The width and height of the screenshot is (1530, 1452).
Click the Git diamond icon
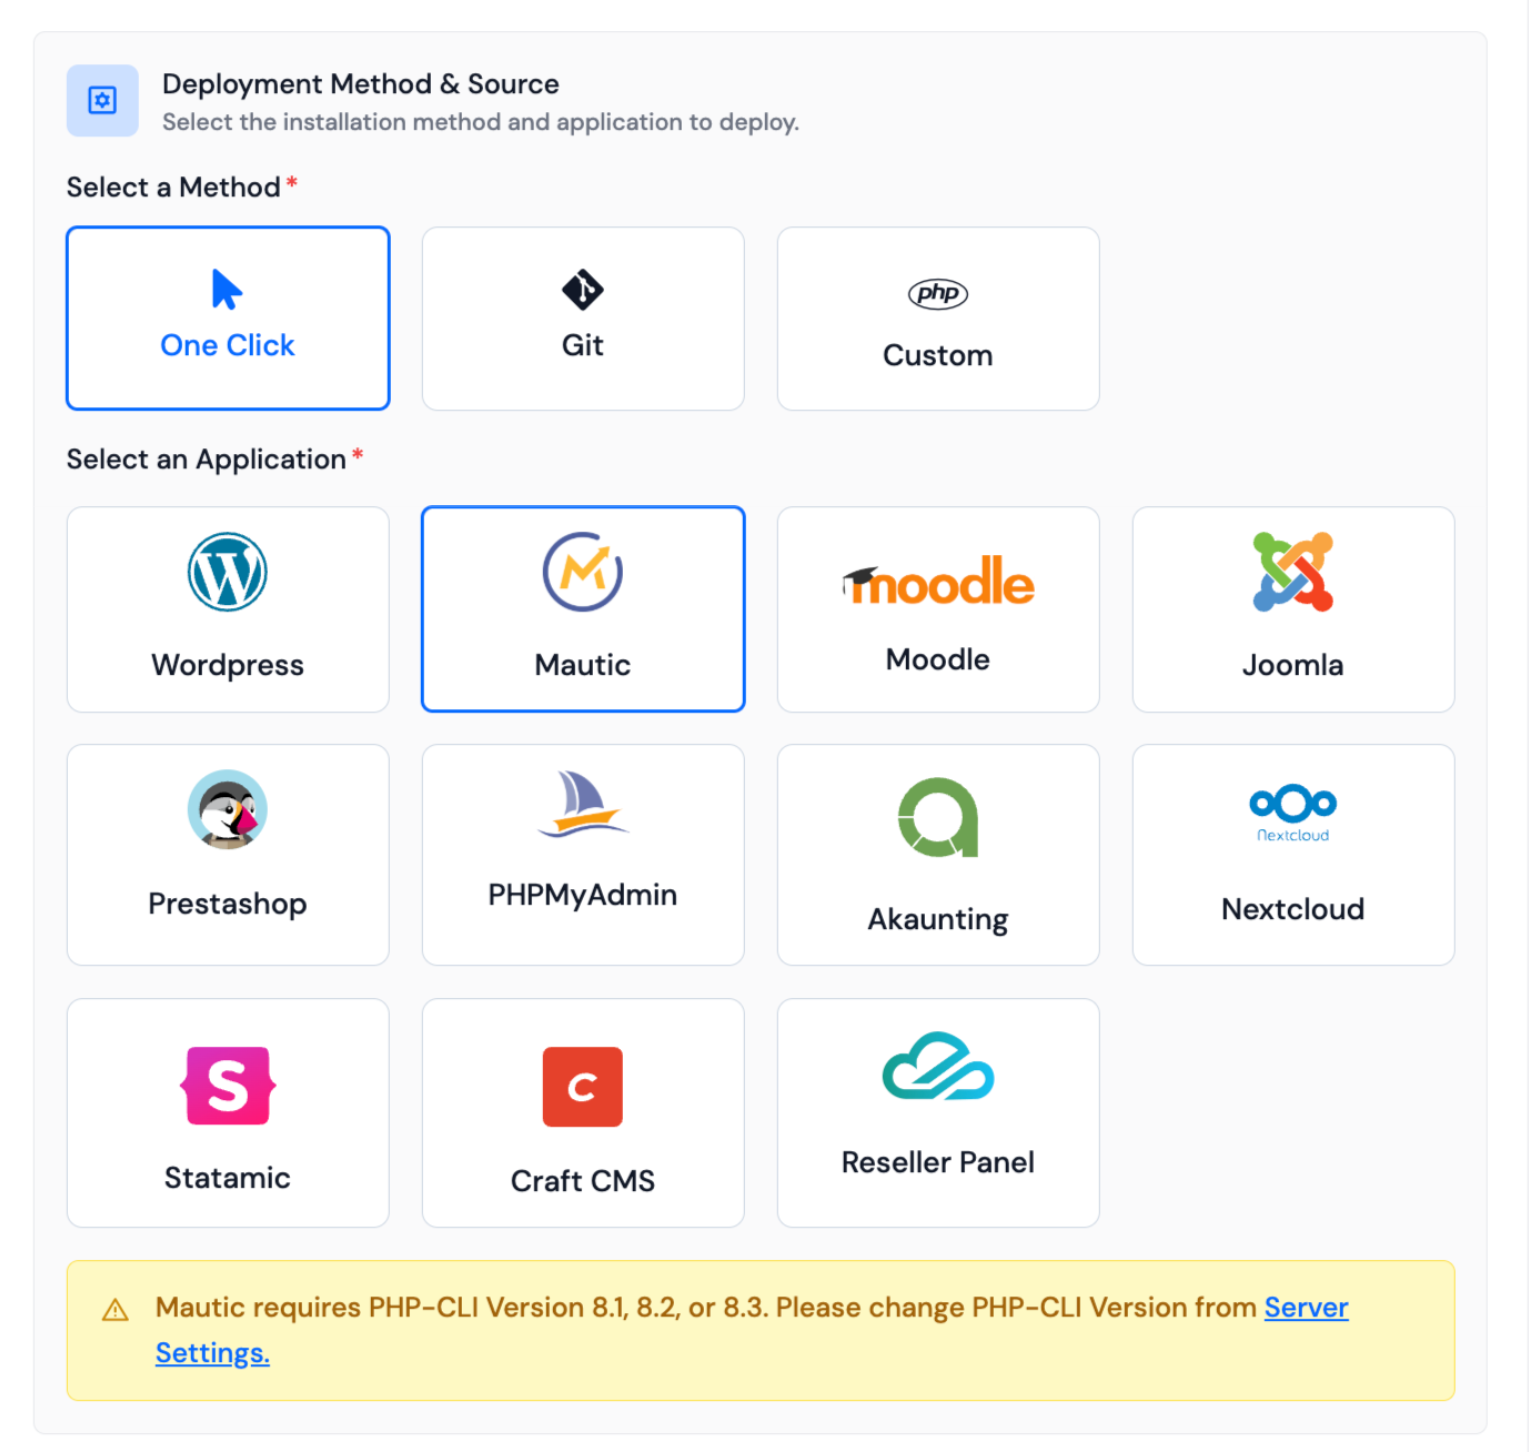pos(582,291)
